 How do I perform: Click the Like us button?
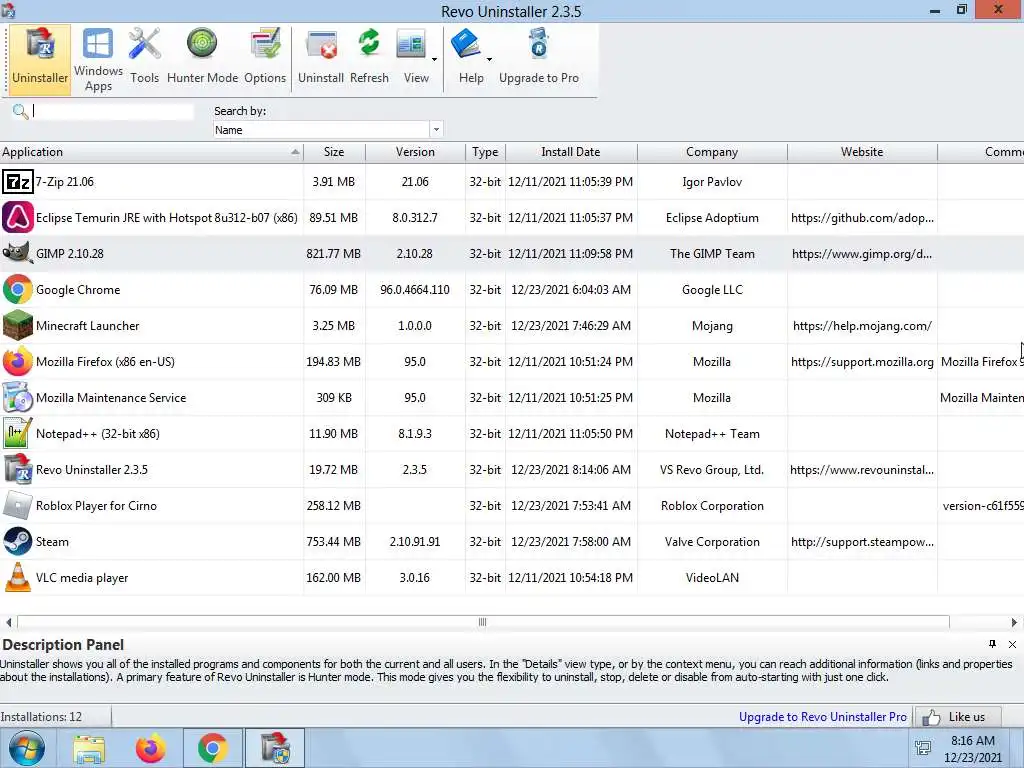(x=958, y=716)
